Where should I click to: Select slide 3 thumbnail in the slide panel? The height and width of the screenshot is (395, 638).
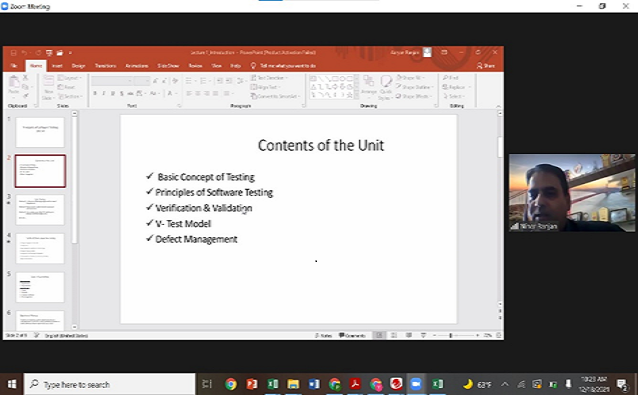click(x=40, y=210)
